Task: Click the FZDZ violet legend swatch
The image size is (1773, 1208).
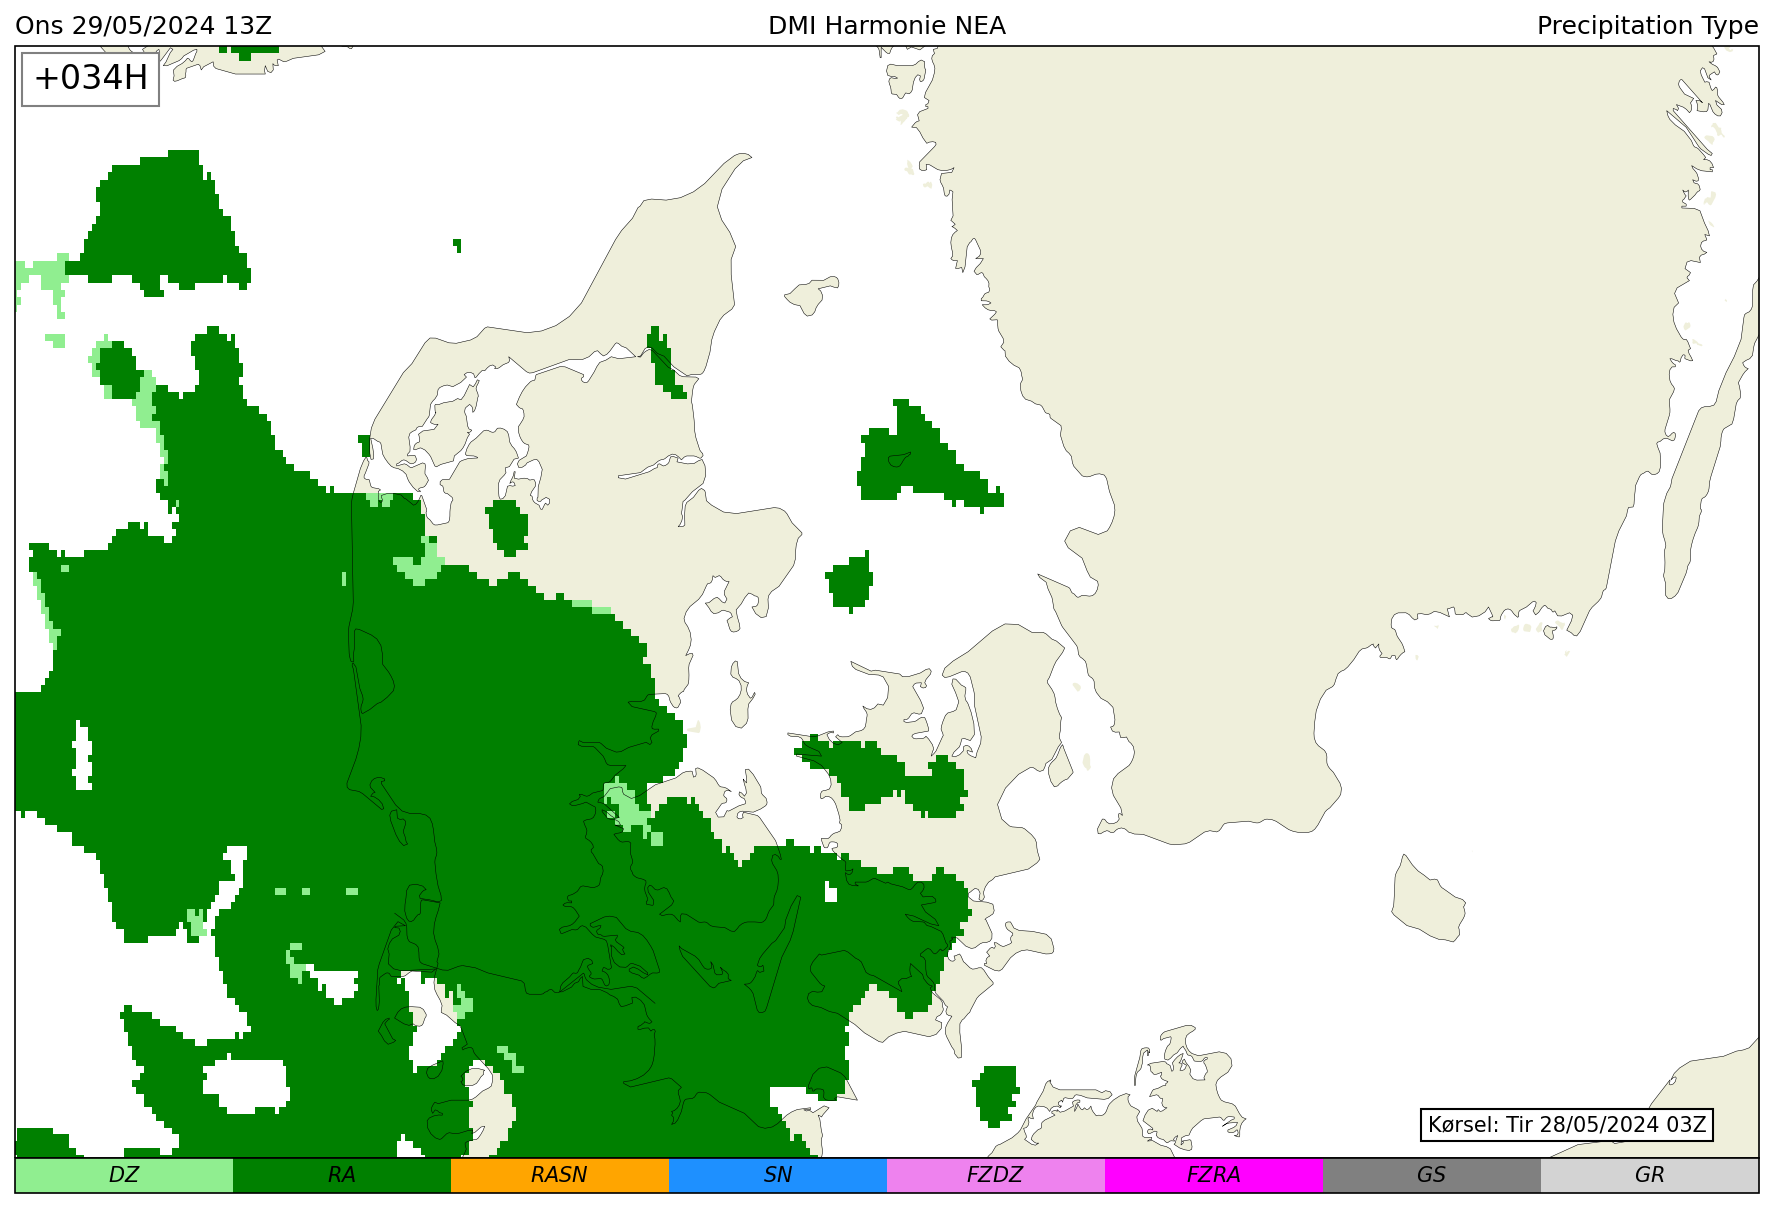Action: pos(996,1175)
